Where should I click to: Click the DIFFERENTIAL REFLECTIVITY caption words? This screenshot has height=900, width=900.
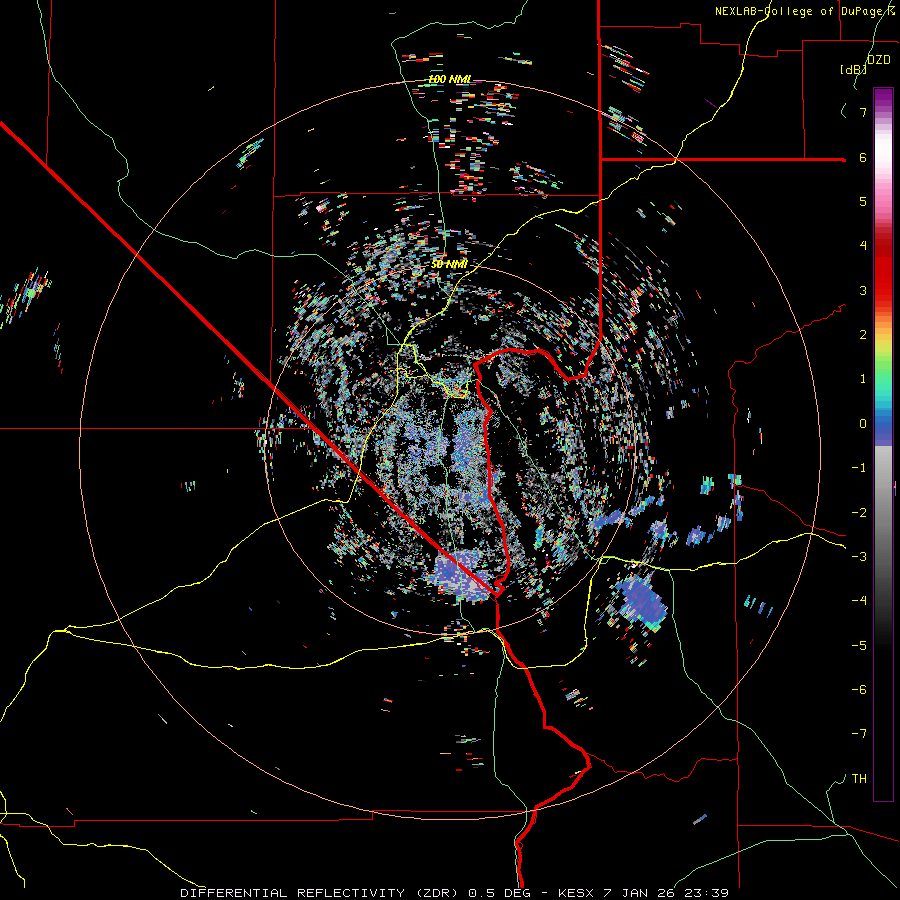[x=293, y=893]
